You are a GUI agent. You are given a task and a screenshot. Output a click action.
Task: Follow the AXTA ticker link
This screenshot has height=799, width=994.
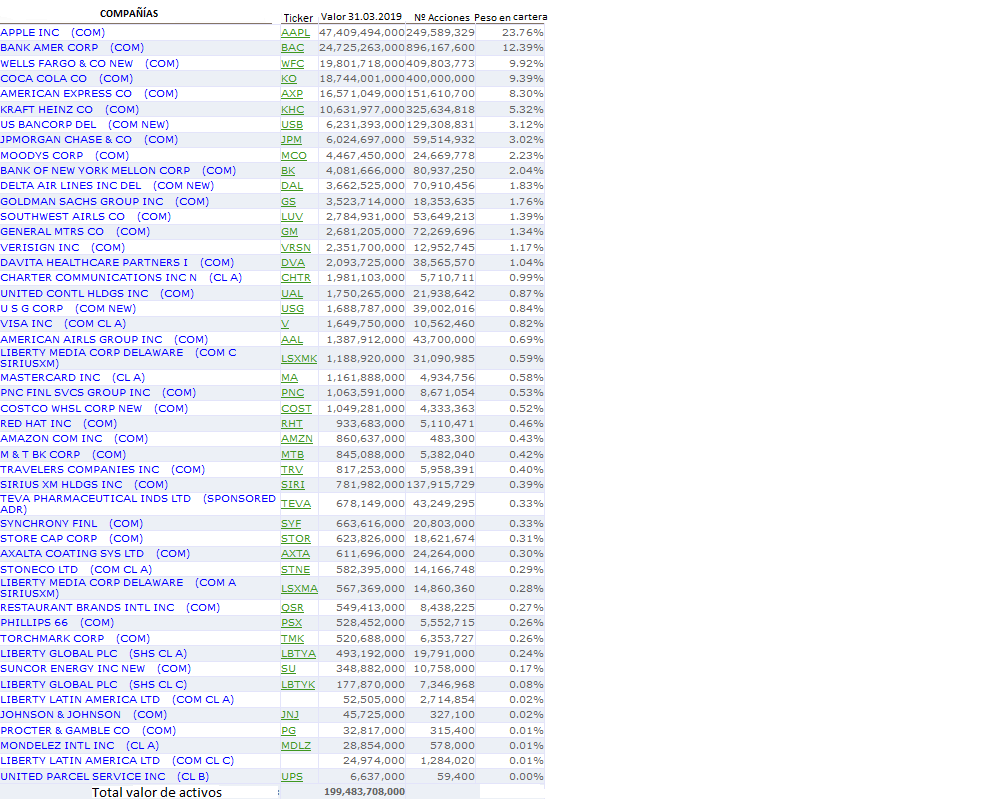[x=295, y=554]
